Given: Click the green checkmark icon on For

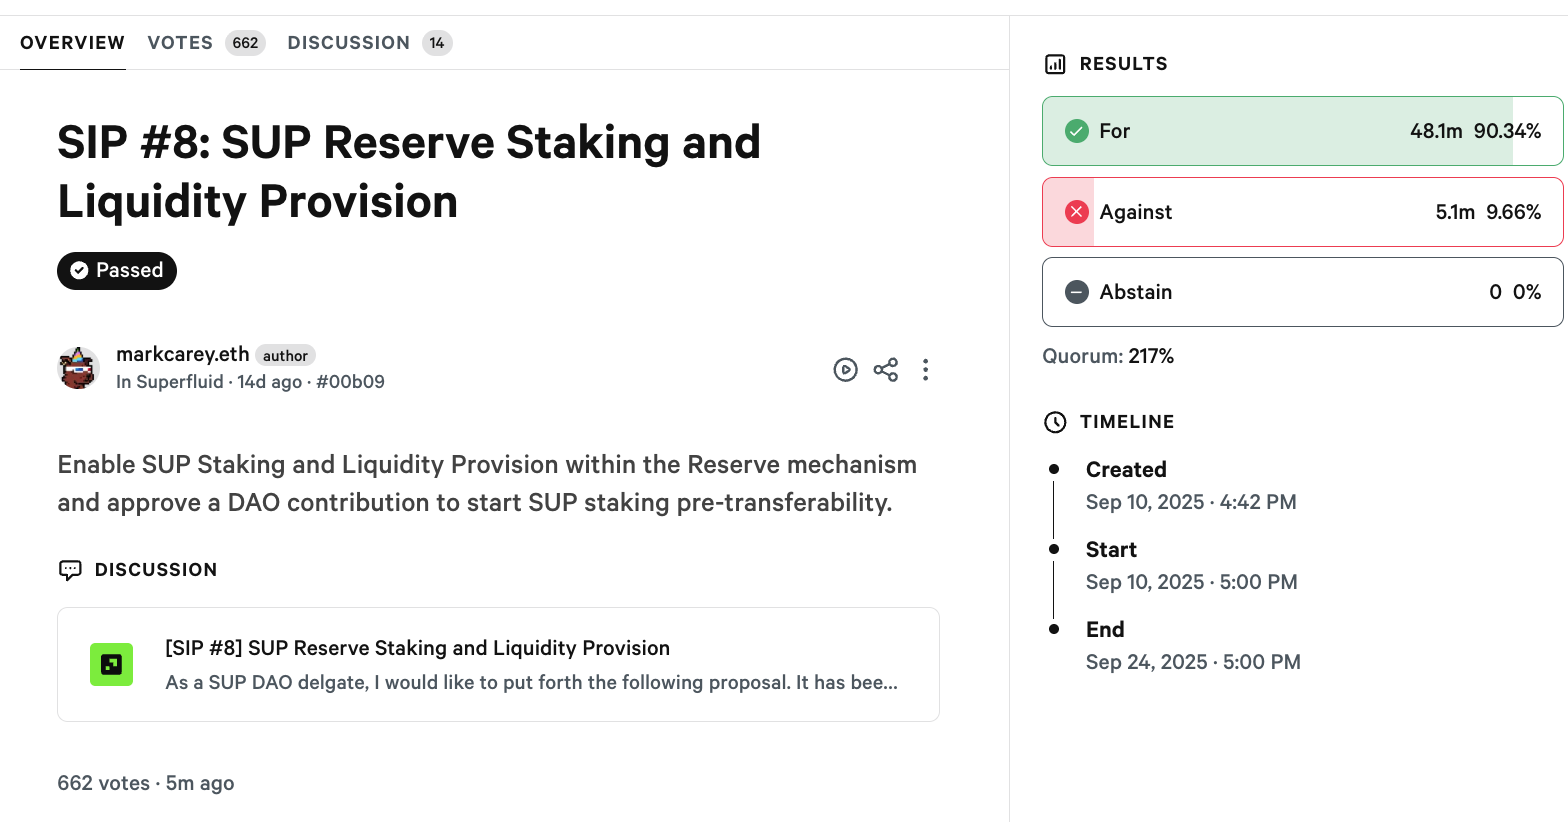Looking at the screenshot, I should coord(1076,131).
